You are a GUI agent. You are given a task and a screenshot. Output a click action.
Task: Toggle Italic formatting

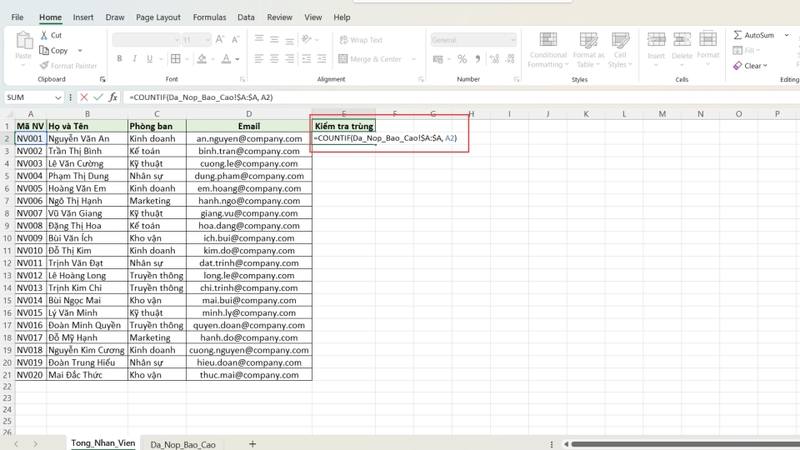tap(134, 59)
